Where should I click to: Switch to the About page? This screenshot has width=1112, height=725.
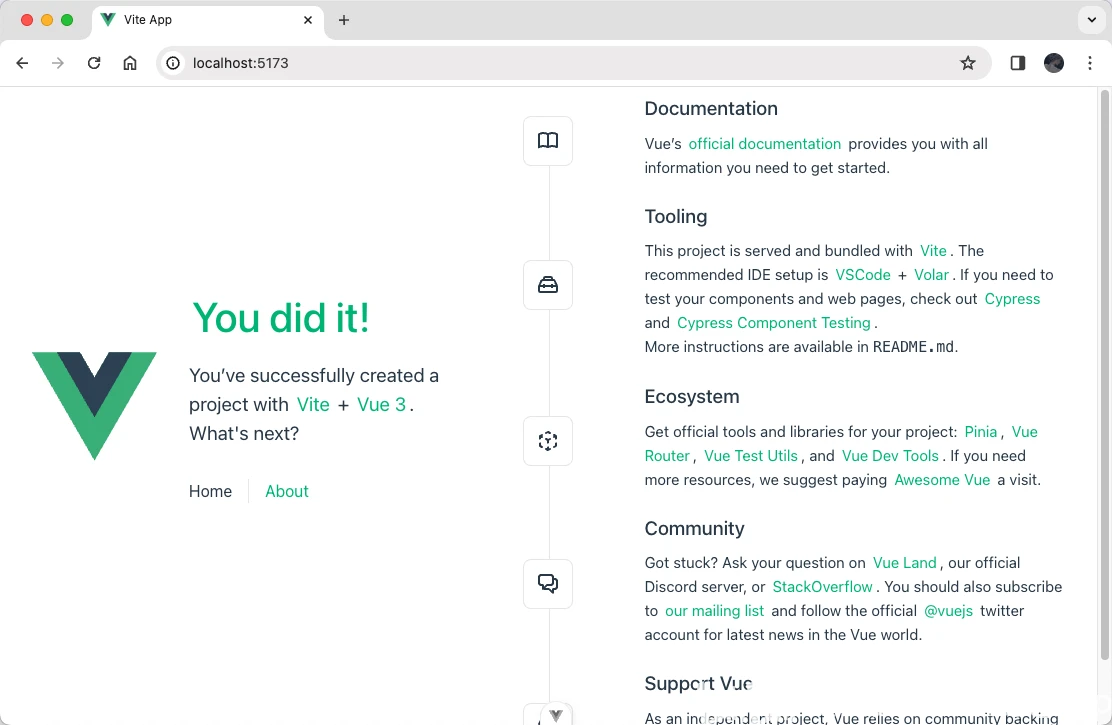tap(287, 491)
